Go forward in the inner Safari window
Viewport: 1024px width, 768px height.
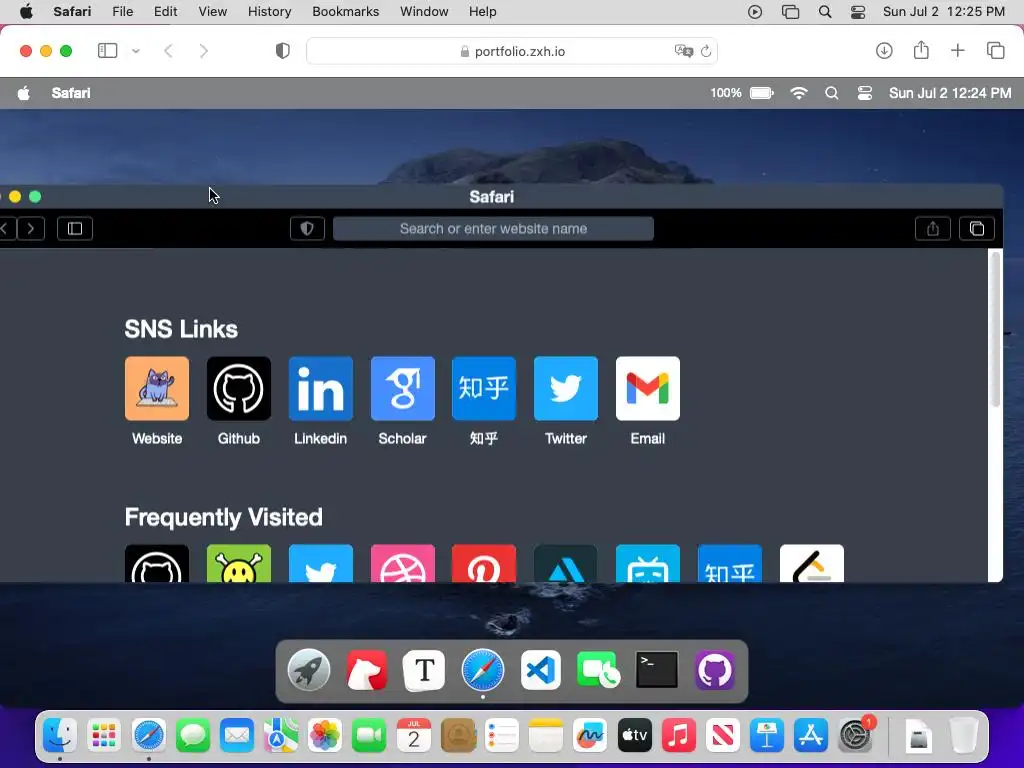pos(31,229)
